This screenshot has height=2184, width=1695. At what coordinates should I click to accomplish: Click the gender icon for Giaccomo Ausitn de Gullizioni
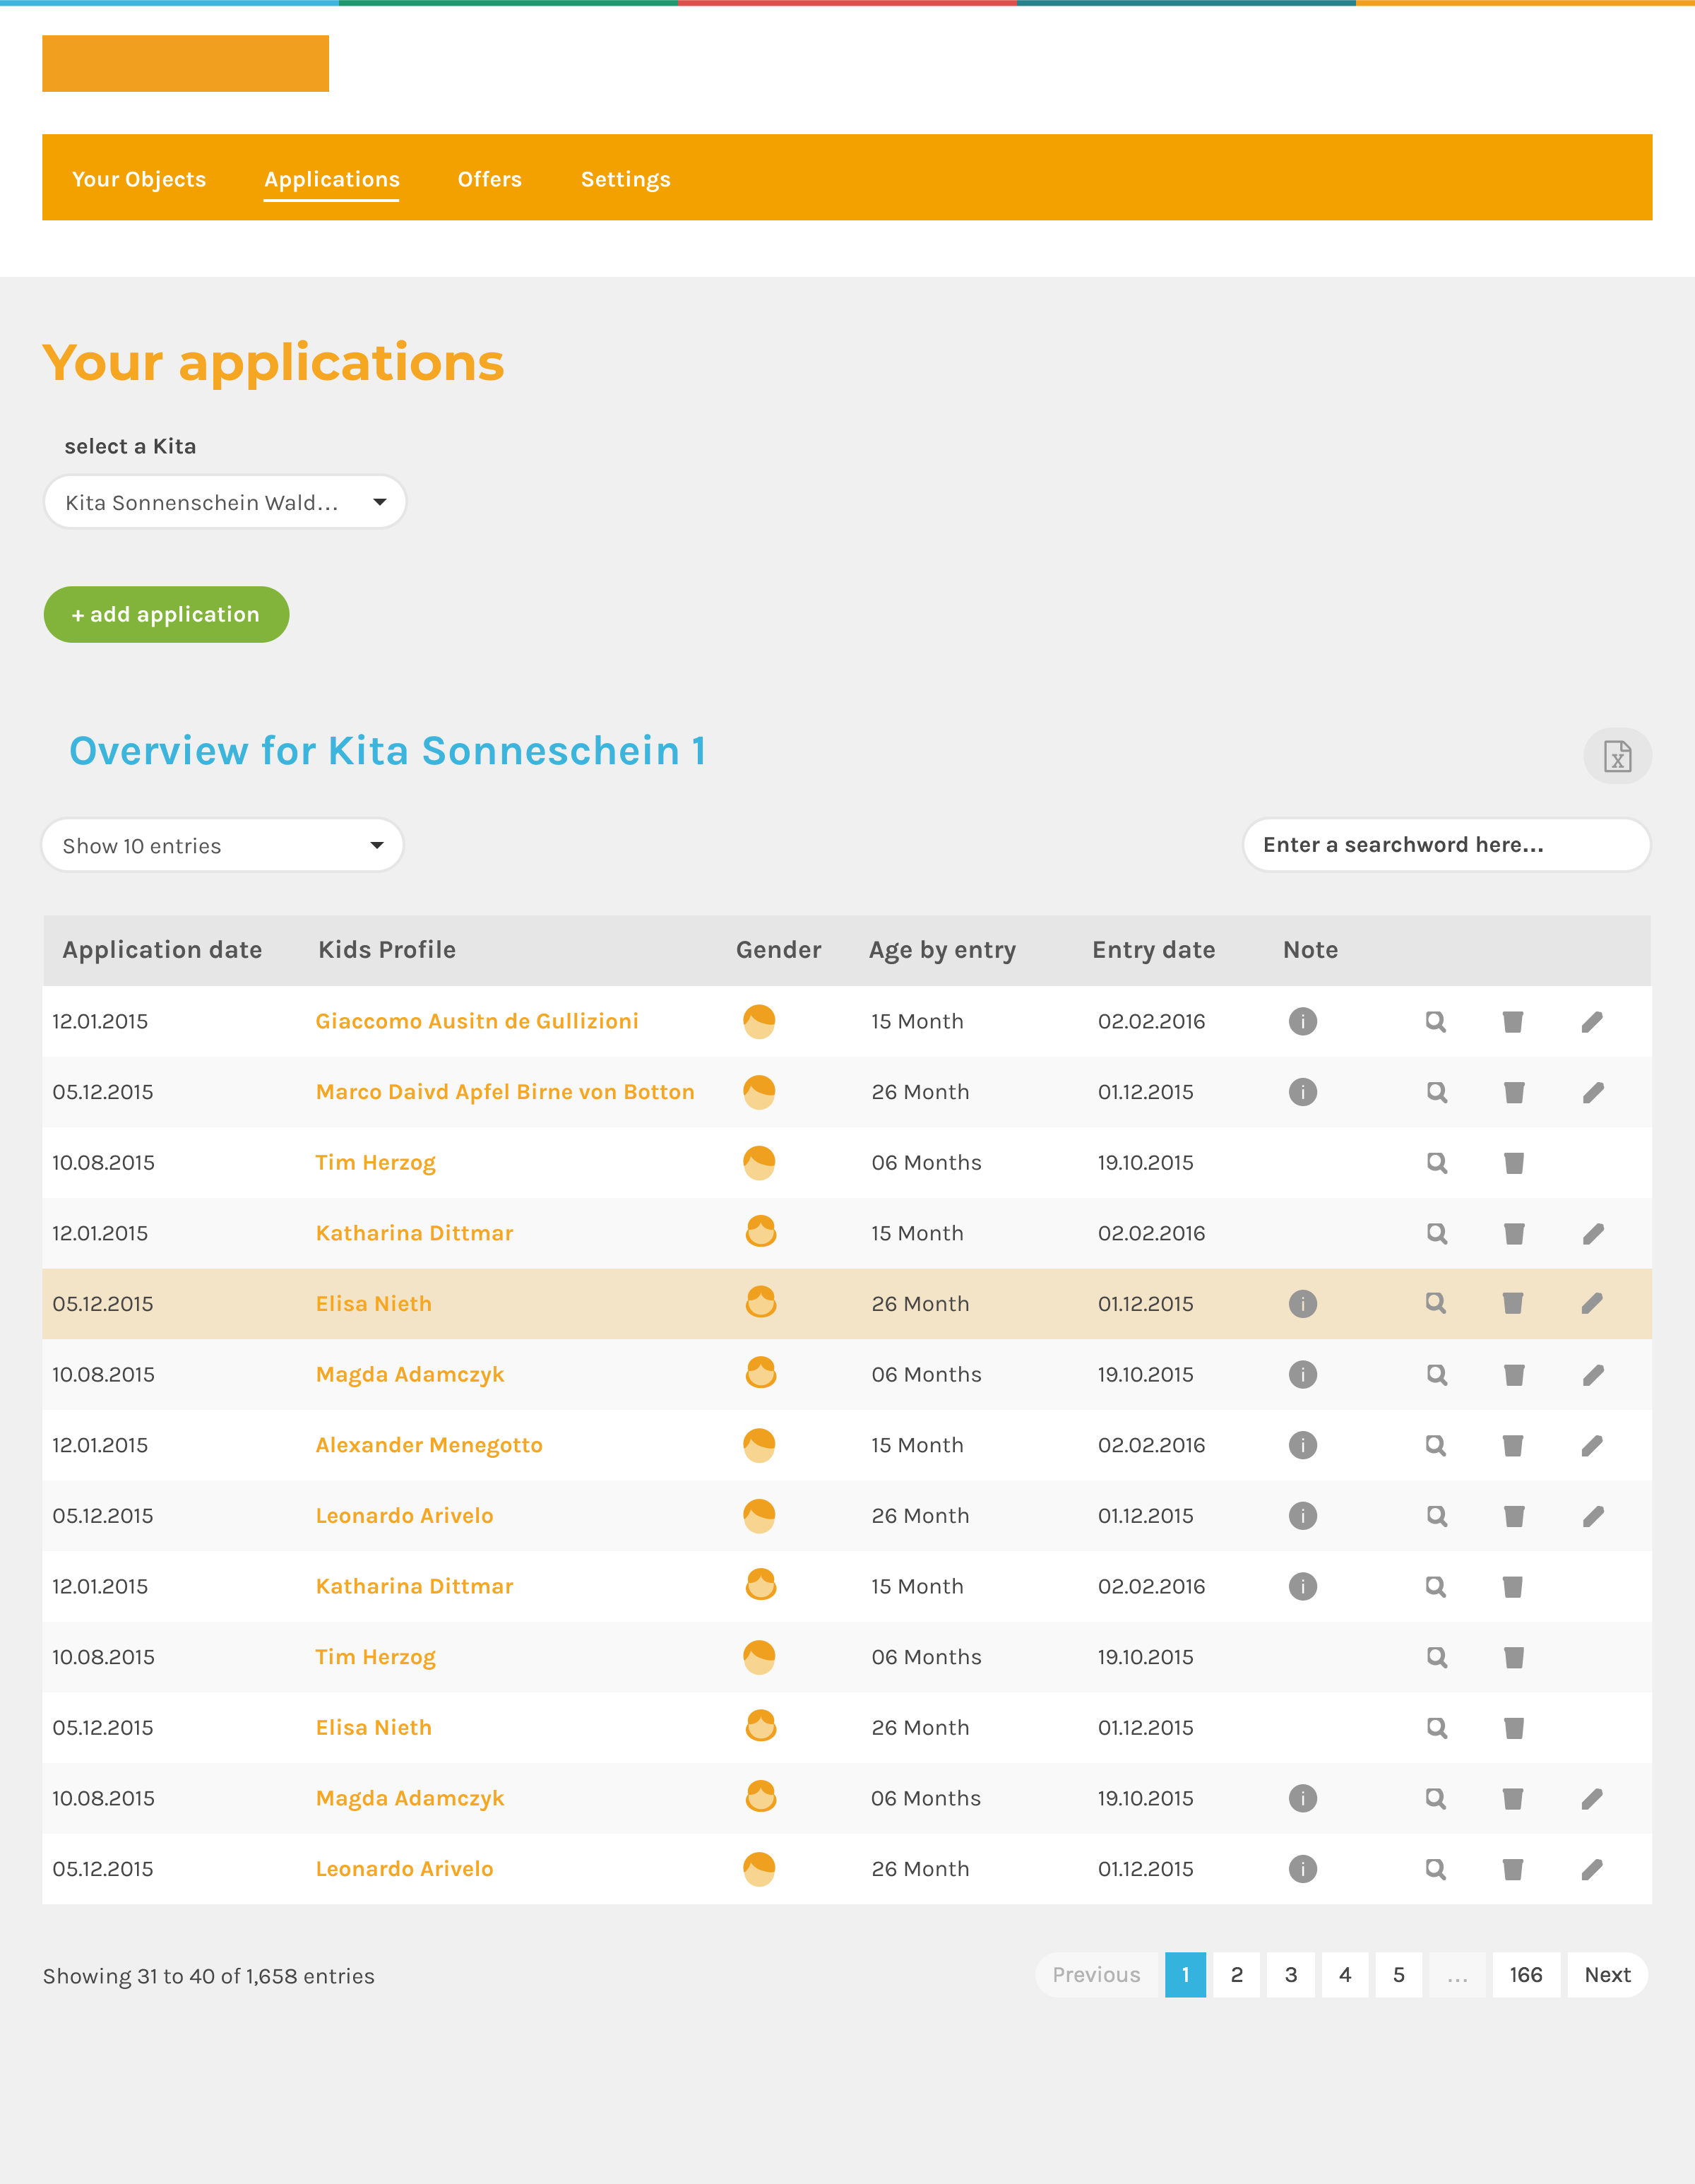pos(759,1021)
